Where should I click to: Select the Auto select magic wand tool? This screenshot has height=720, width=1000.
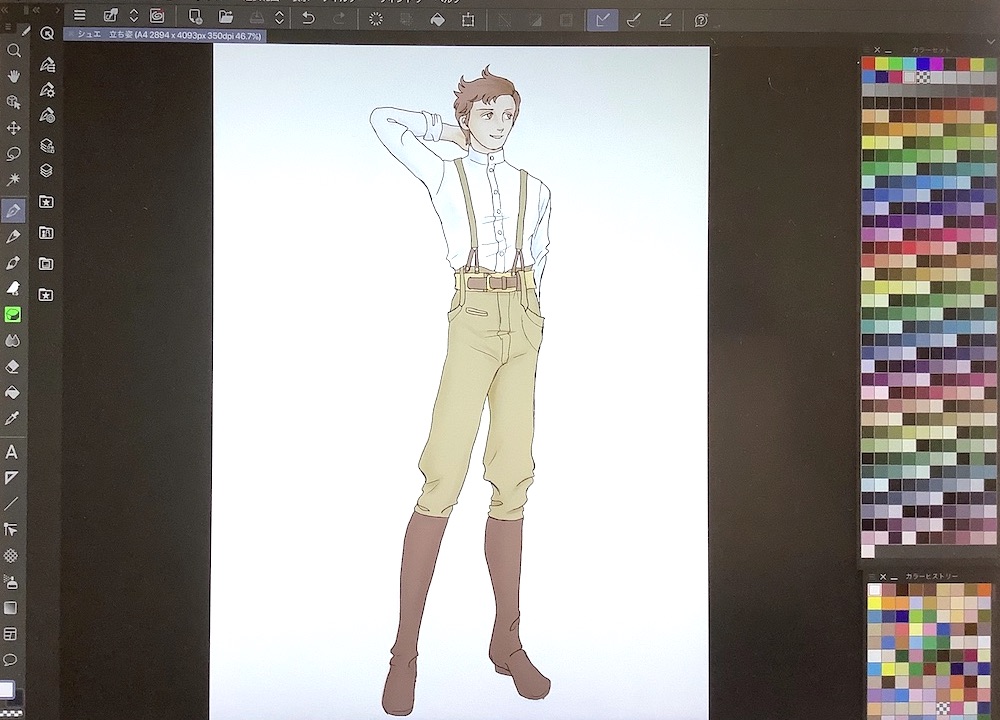(x=13, y=180)
